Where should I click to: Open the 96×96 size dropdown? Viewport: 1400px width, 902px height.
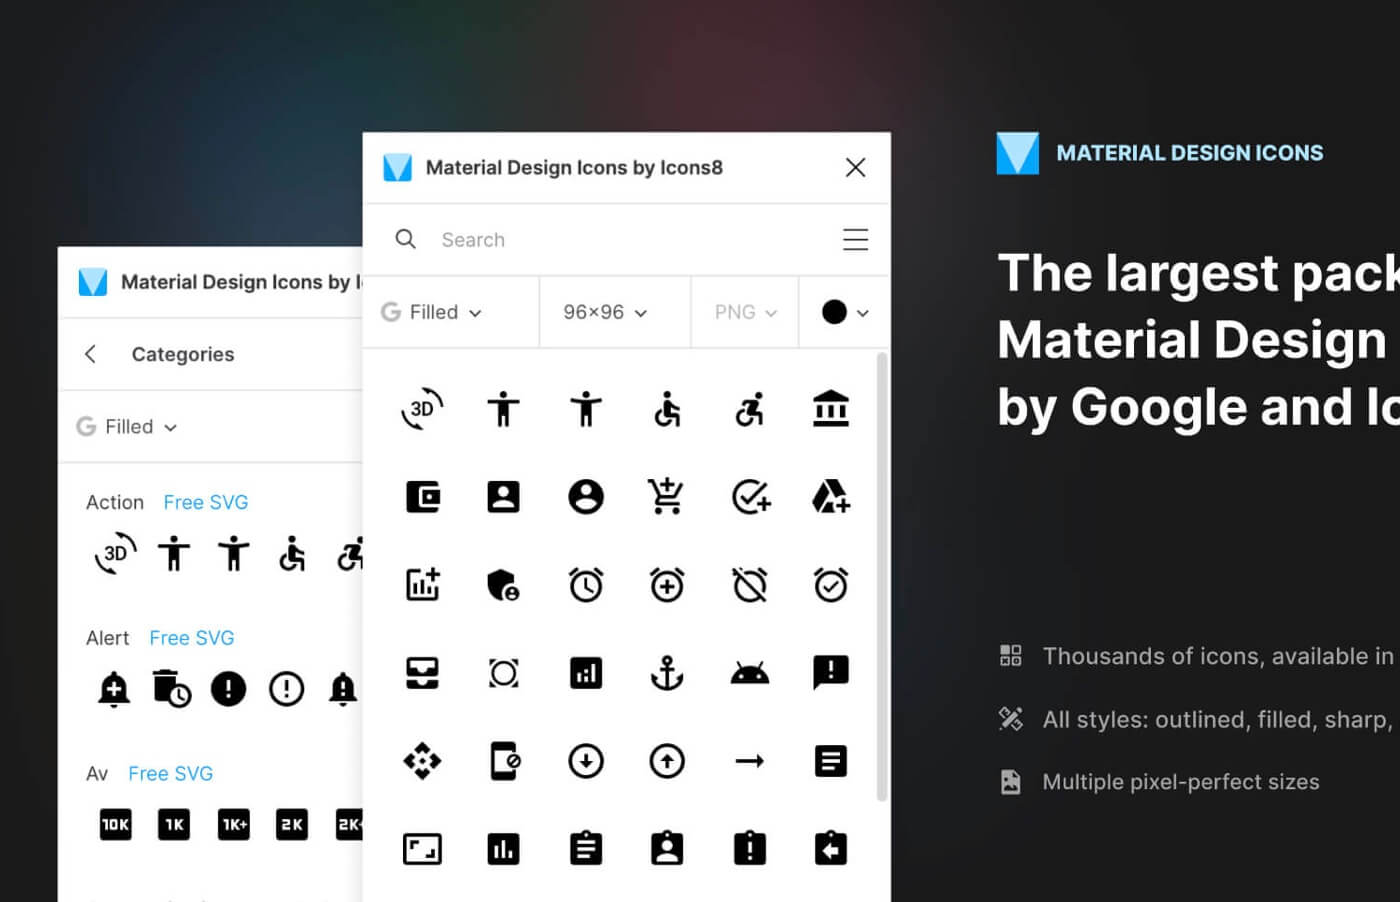tap(605, 312)
